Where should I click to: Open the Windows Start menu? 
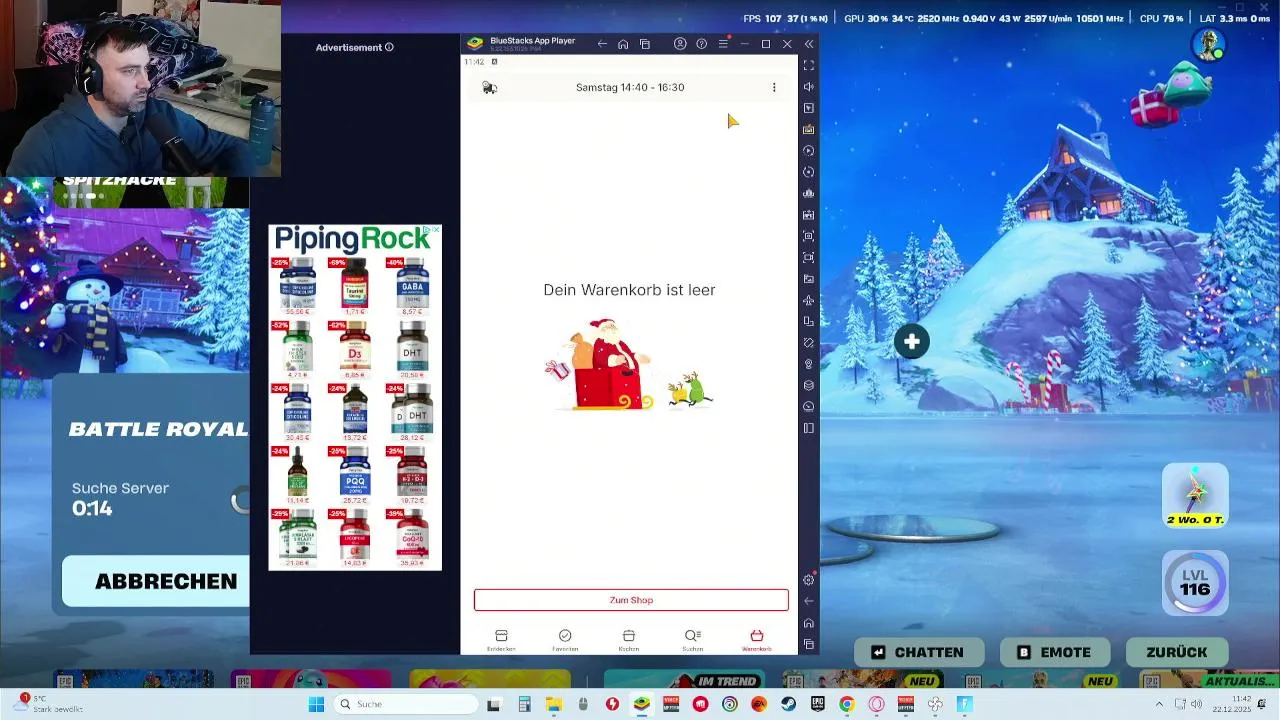coord(316,704)
